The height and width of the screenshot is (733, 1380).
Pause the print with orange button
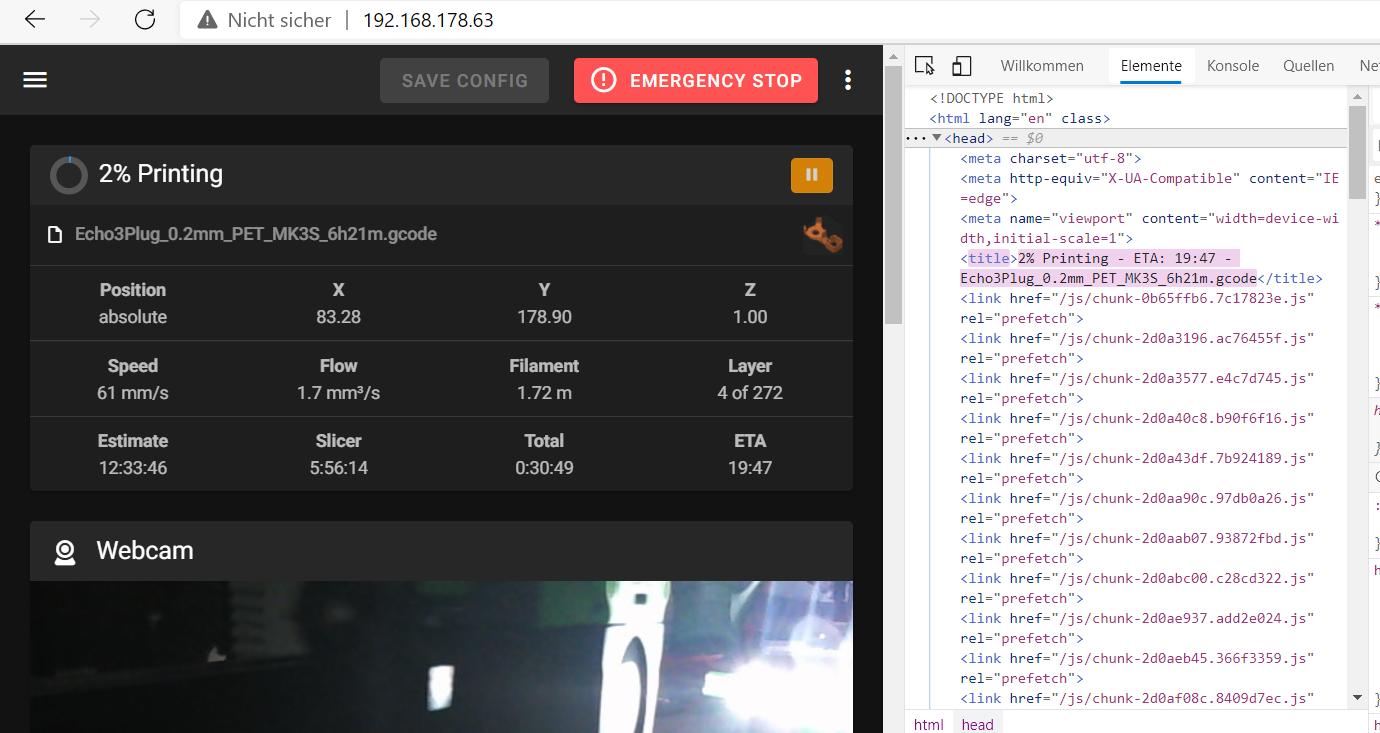click(812, 175)
